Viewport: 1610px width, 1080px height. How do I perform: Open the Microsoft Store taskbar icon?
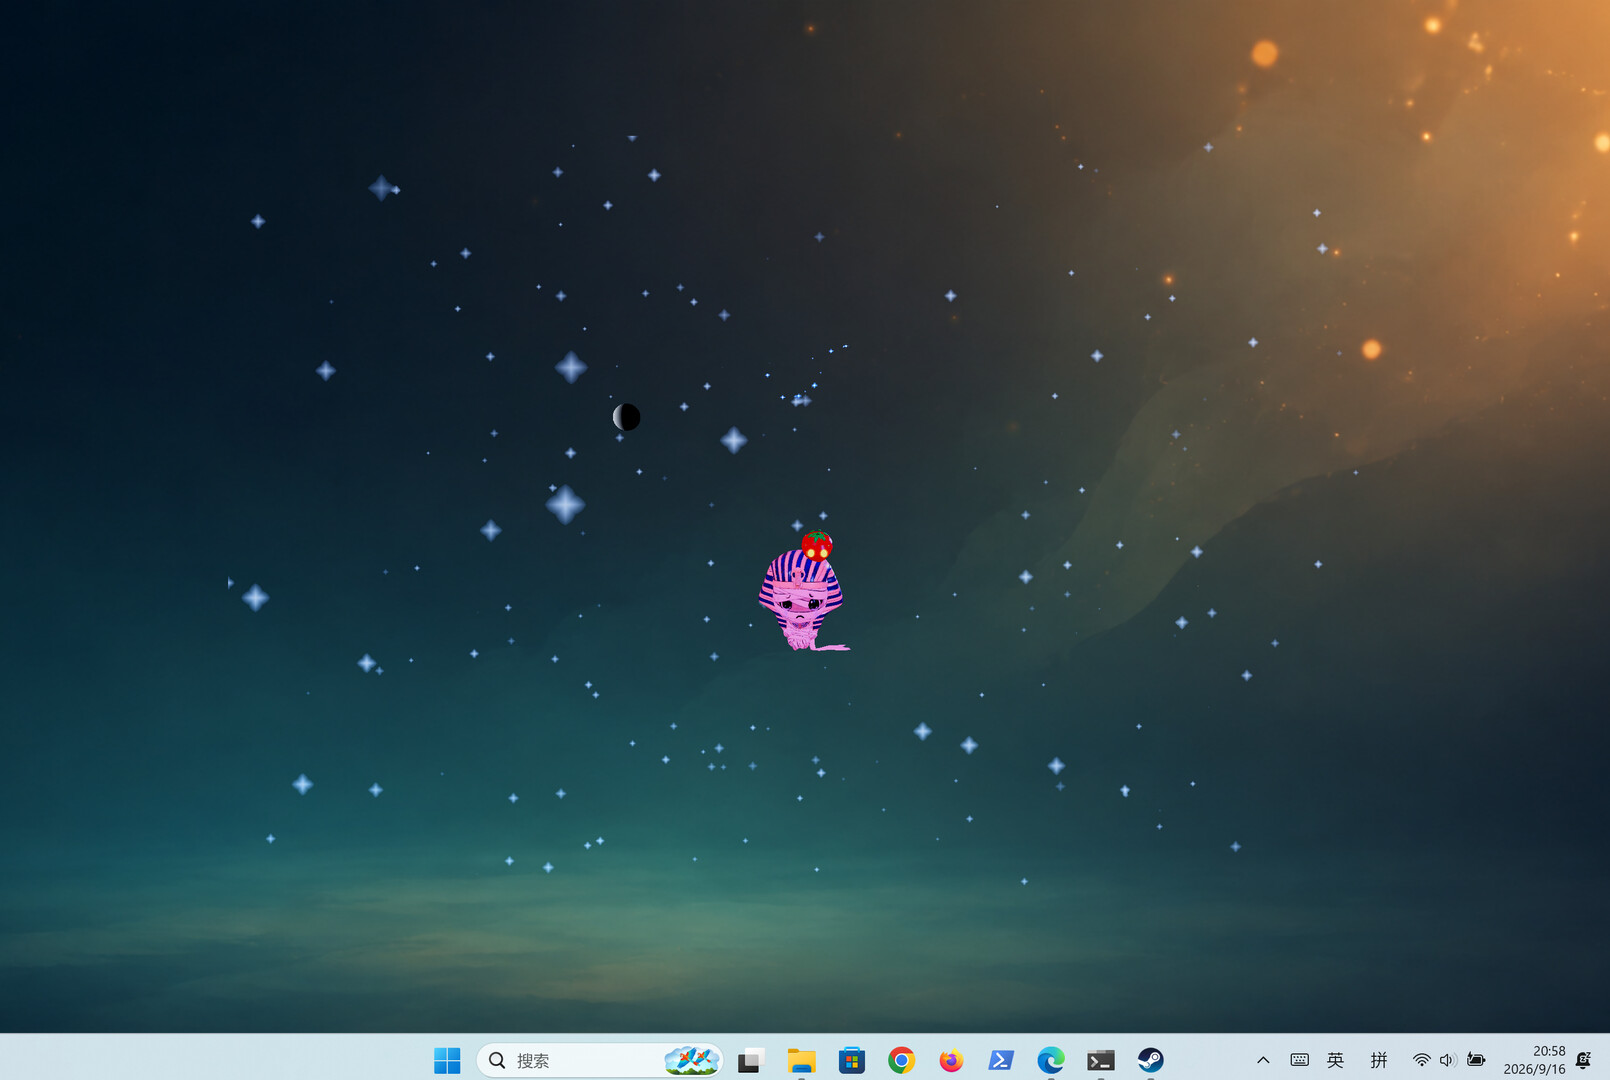851,1060
